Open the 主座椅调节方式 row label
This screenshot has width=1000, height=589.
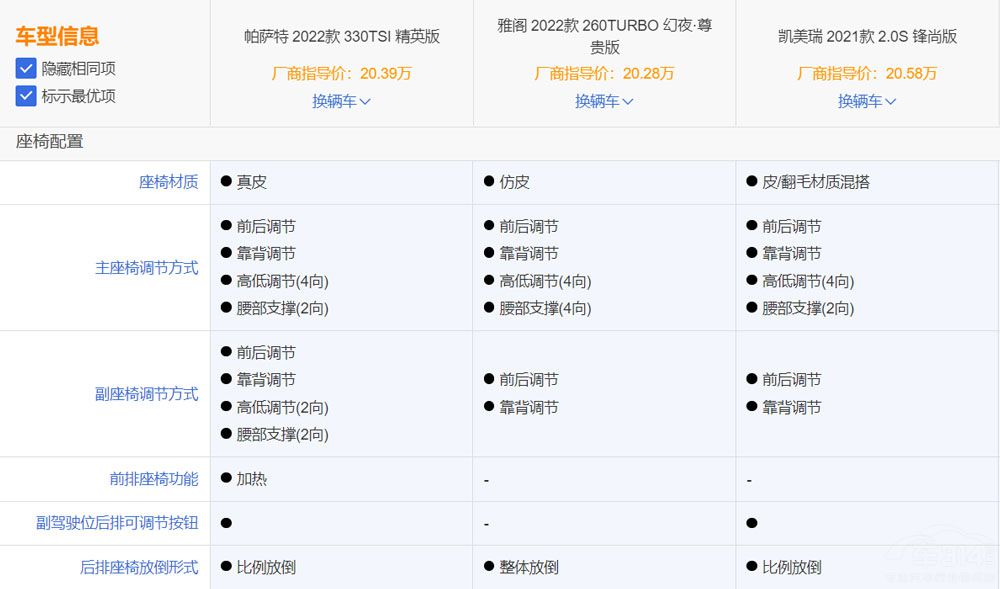[x=146, y=267]
